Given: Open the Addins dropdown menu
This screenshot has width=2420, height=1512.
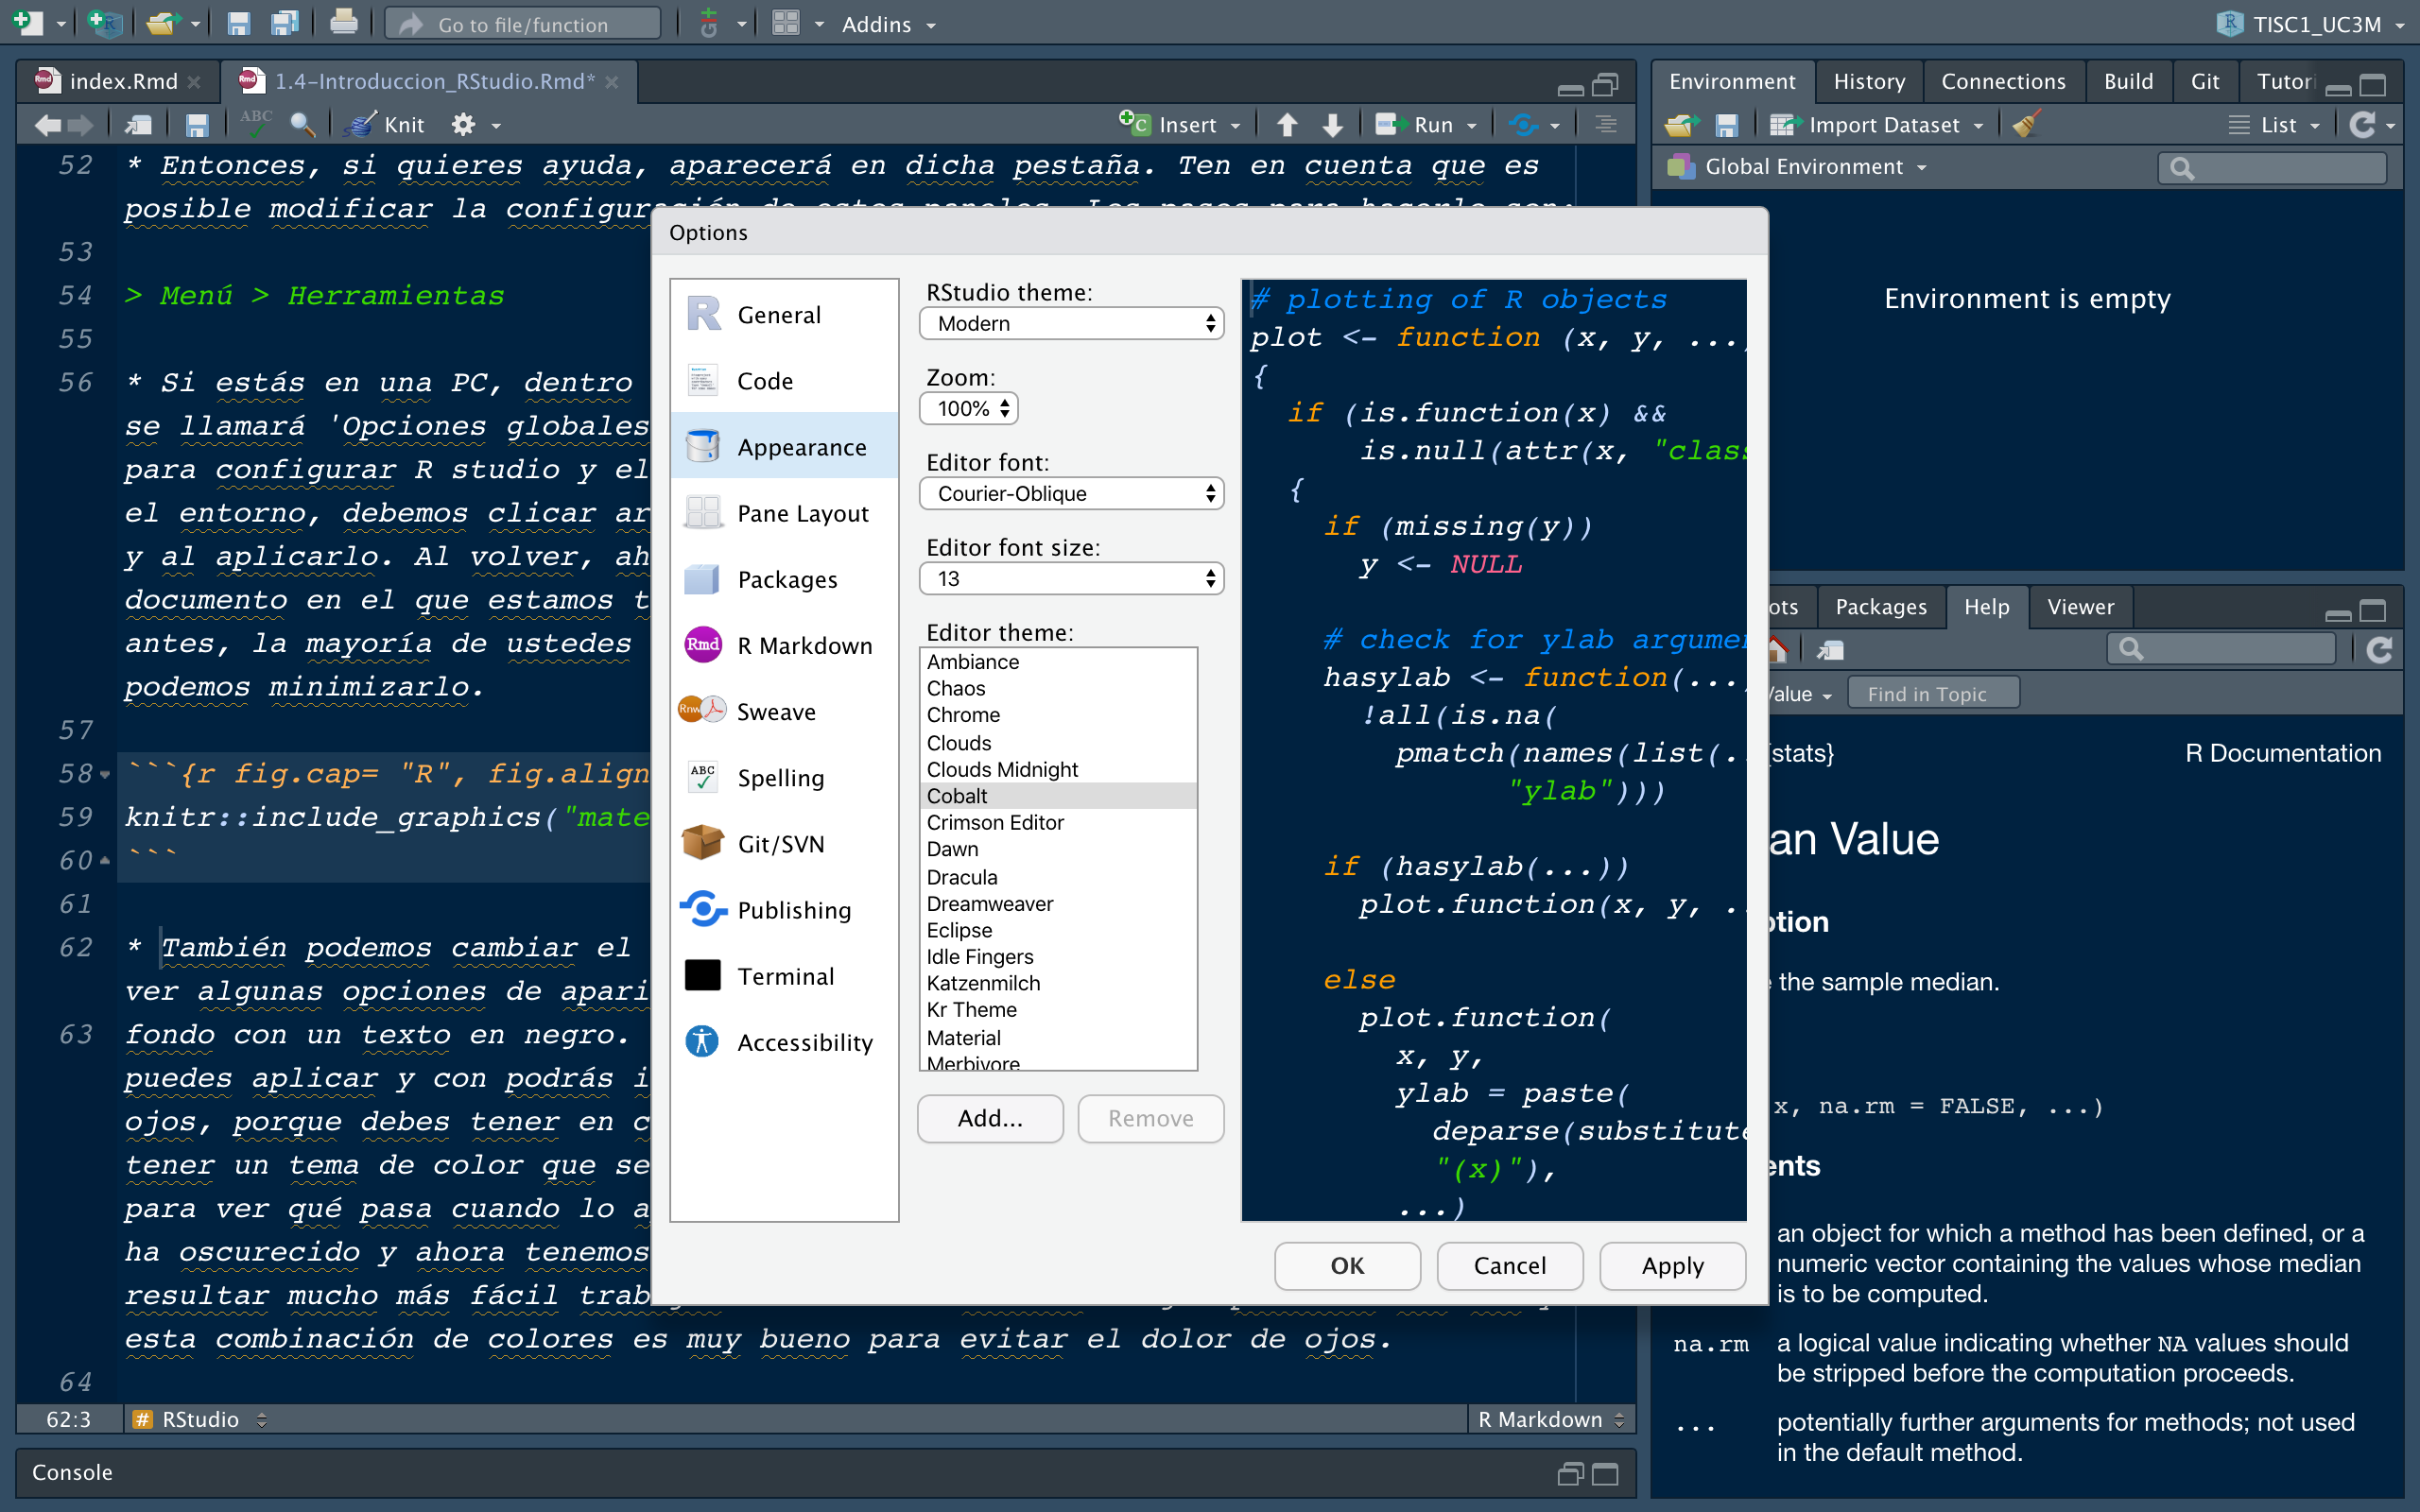Looking at the screenshot, I should (x=888, y=24).
